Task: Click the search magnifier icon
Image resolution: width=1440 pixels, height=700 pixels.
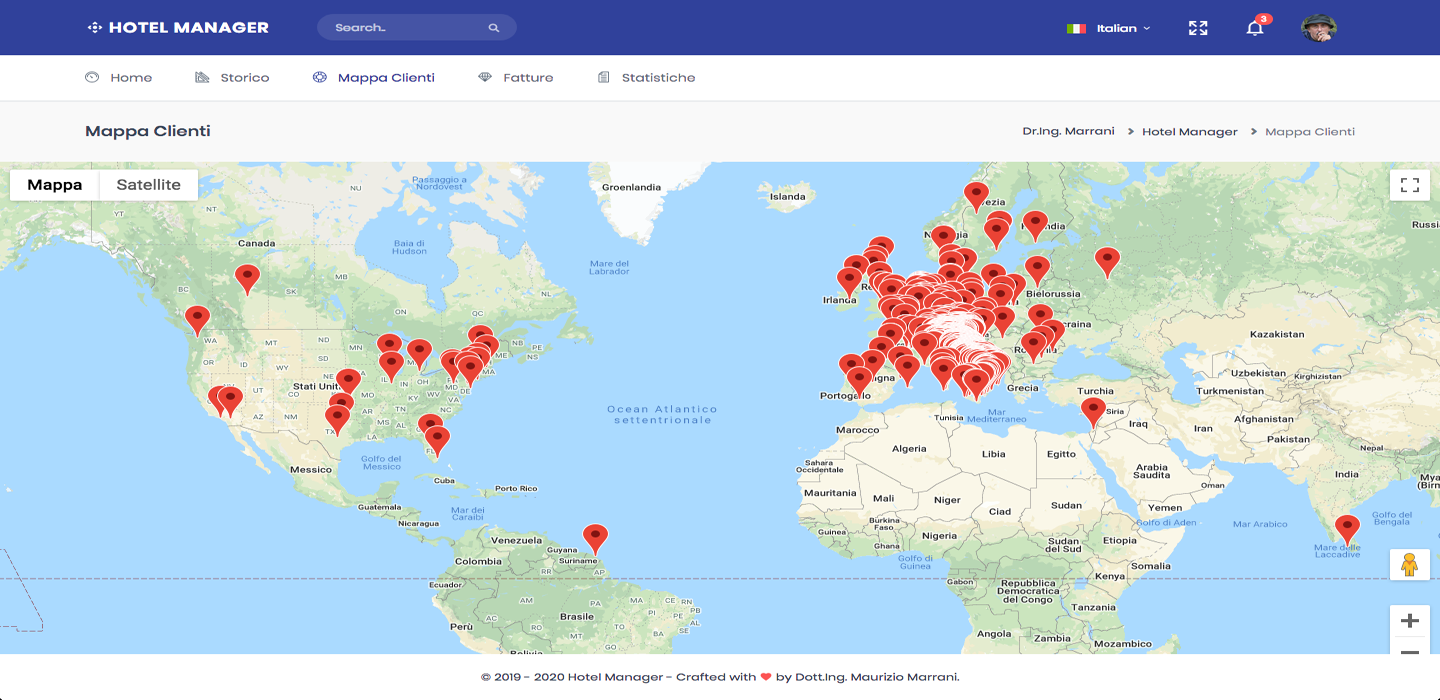Action: pos(494,28)
